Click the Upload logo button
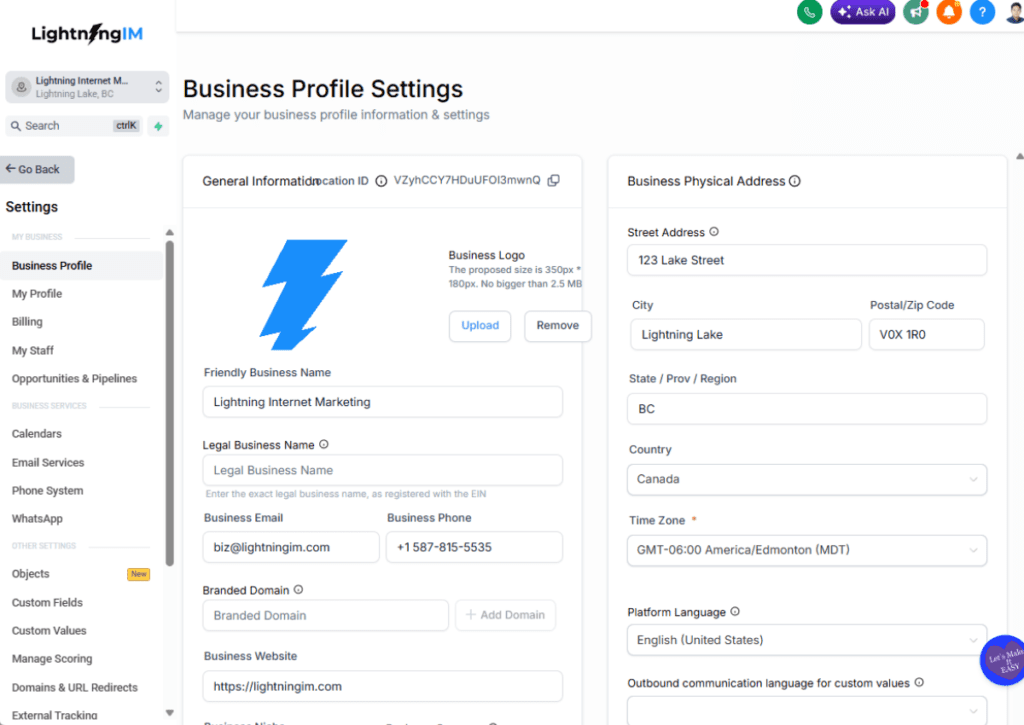This screenshot has height=725, width=1024. (480, 326)
